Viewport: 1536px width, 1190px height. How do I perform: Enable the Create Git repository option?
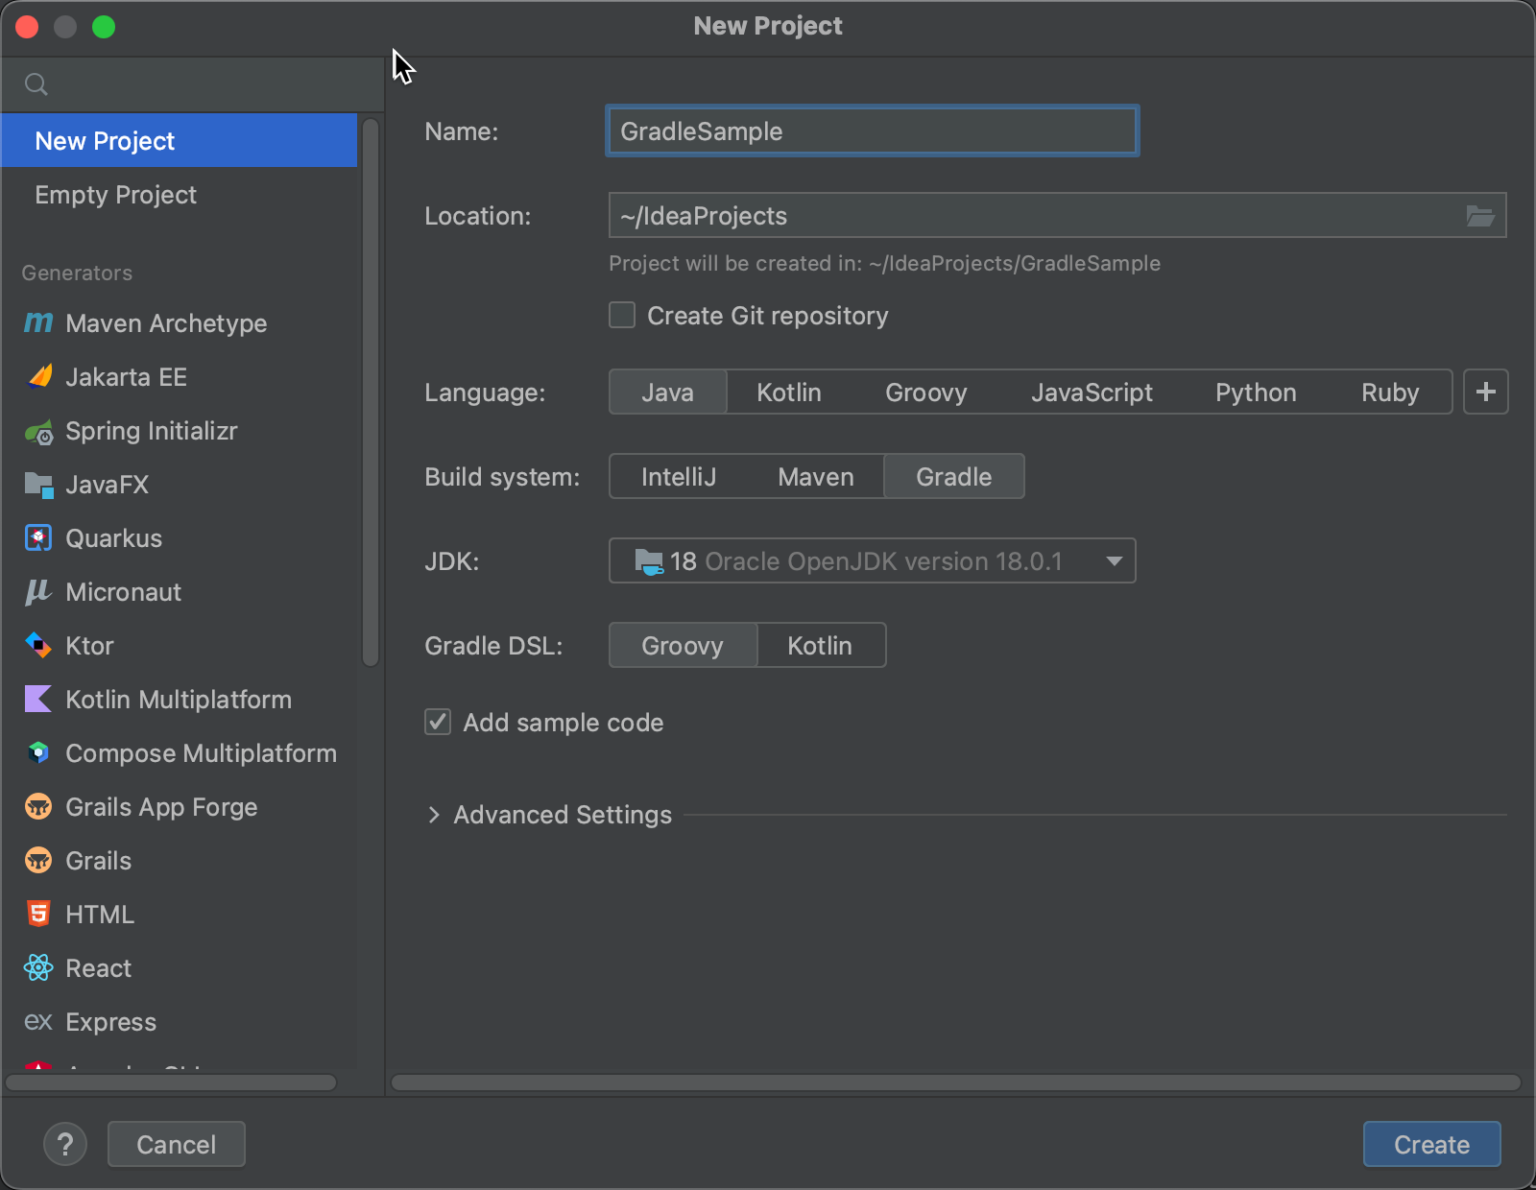pyautogui.click(x=621, y=315)
